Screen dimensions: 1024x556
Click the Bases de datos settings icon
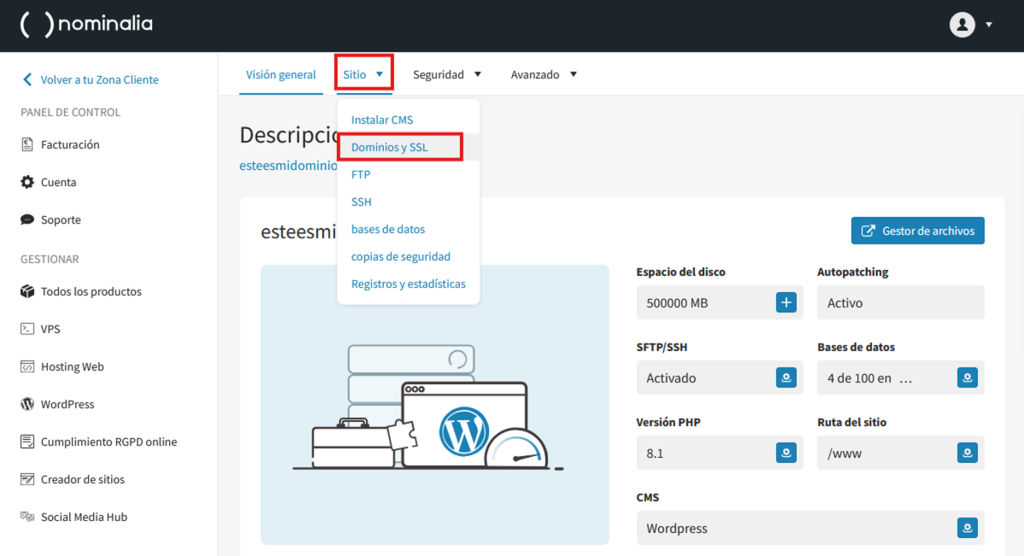point(967,378)
